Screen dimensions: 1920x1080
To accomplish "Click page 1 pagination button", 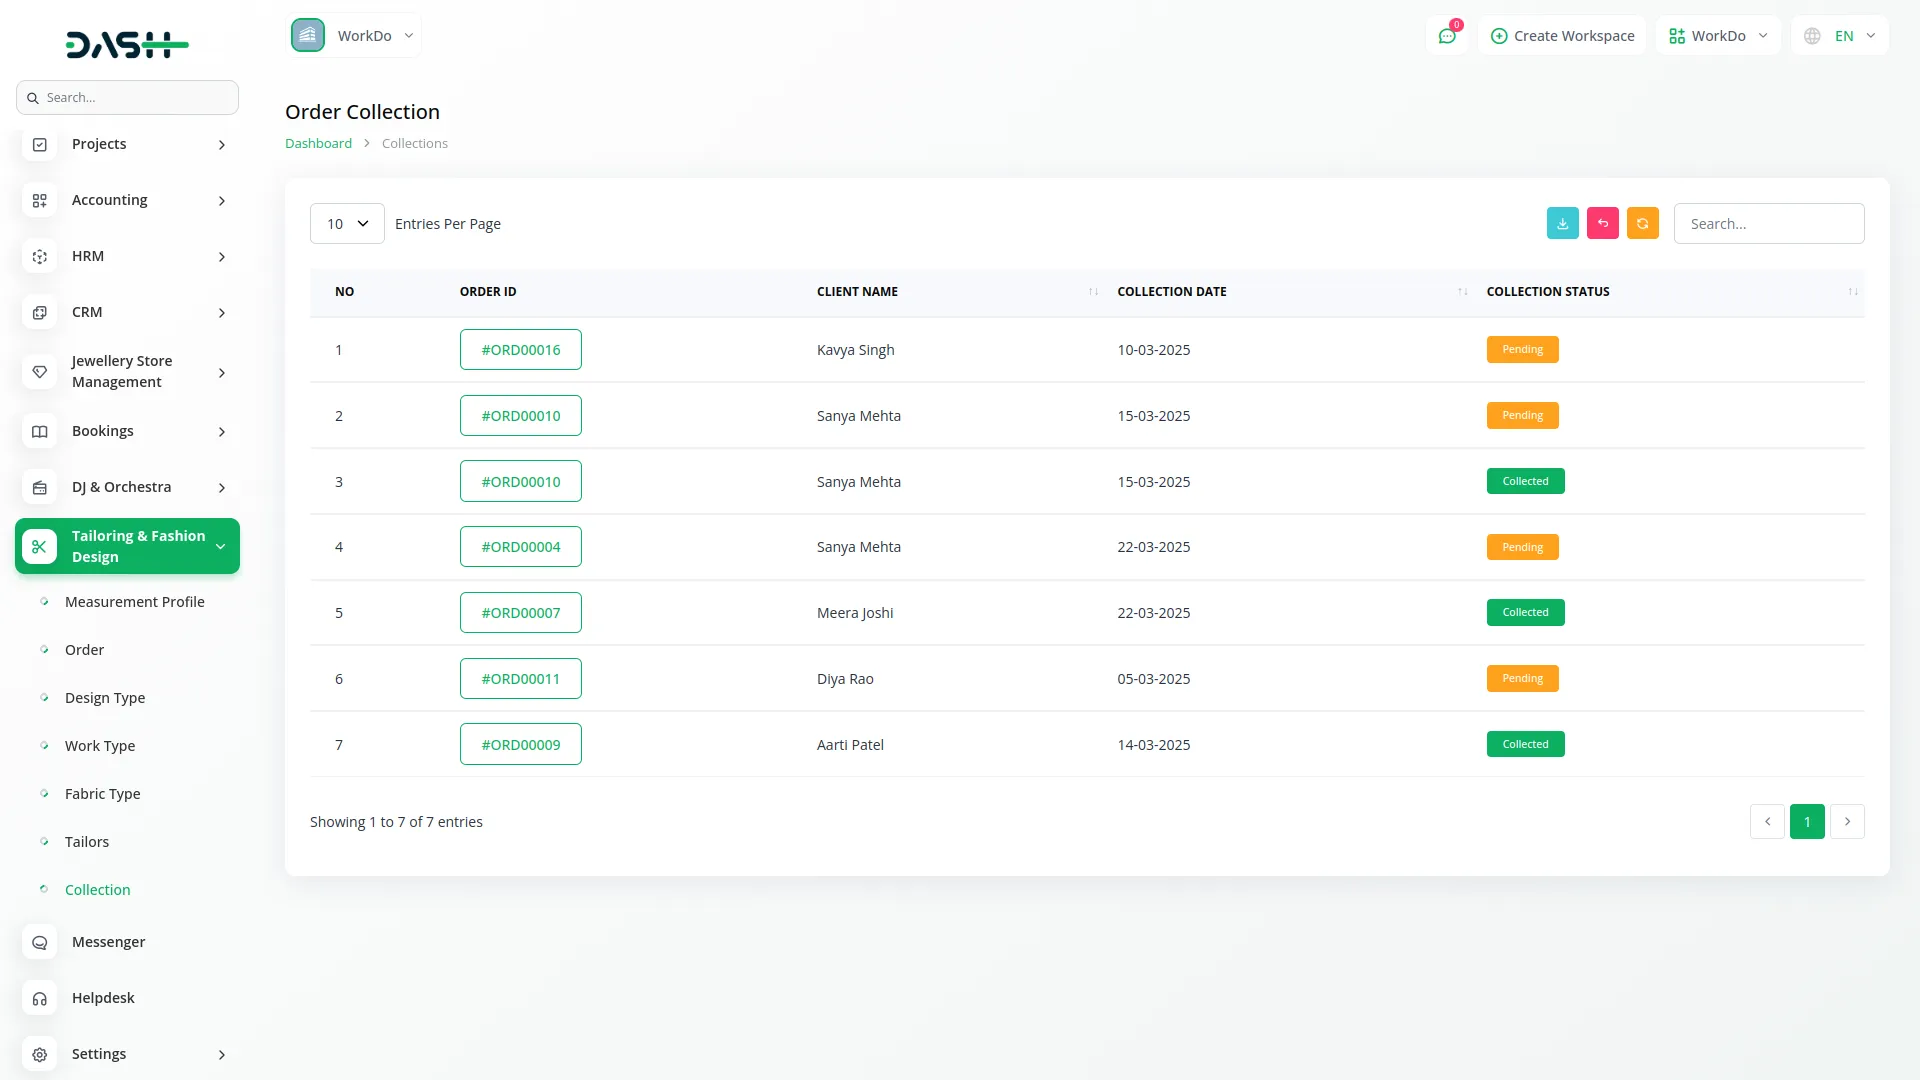I will point(1807,821).
